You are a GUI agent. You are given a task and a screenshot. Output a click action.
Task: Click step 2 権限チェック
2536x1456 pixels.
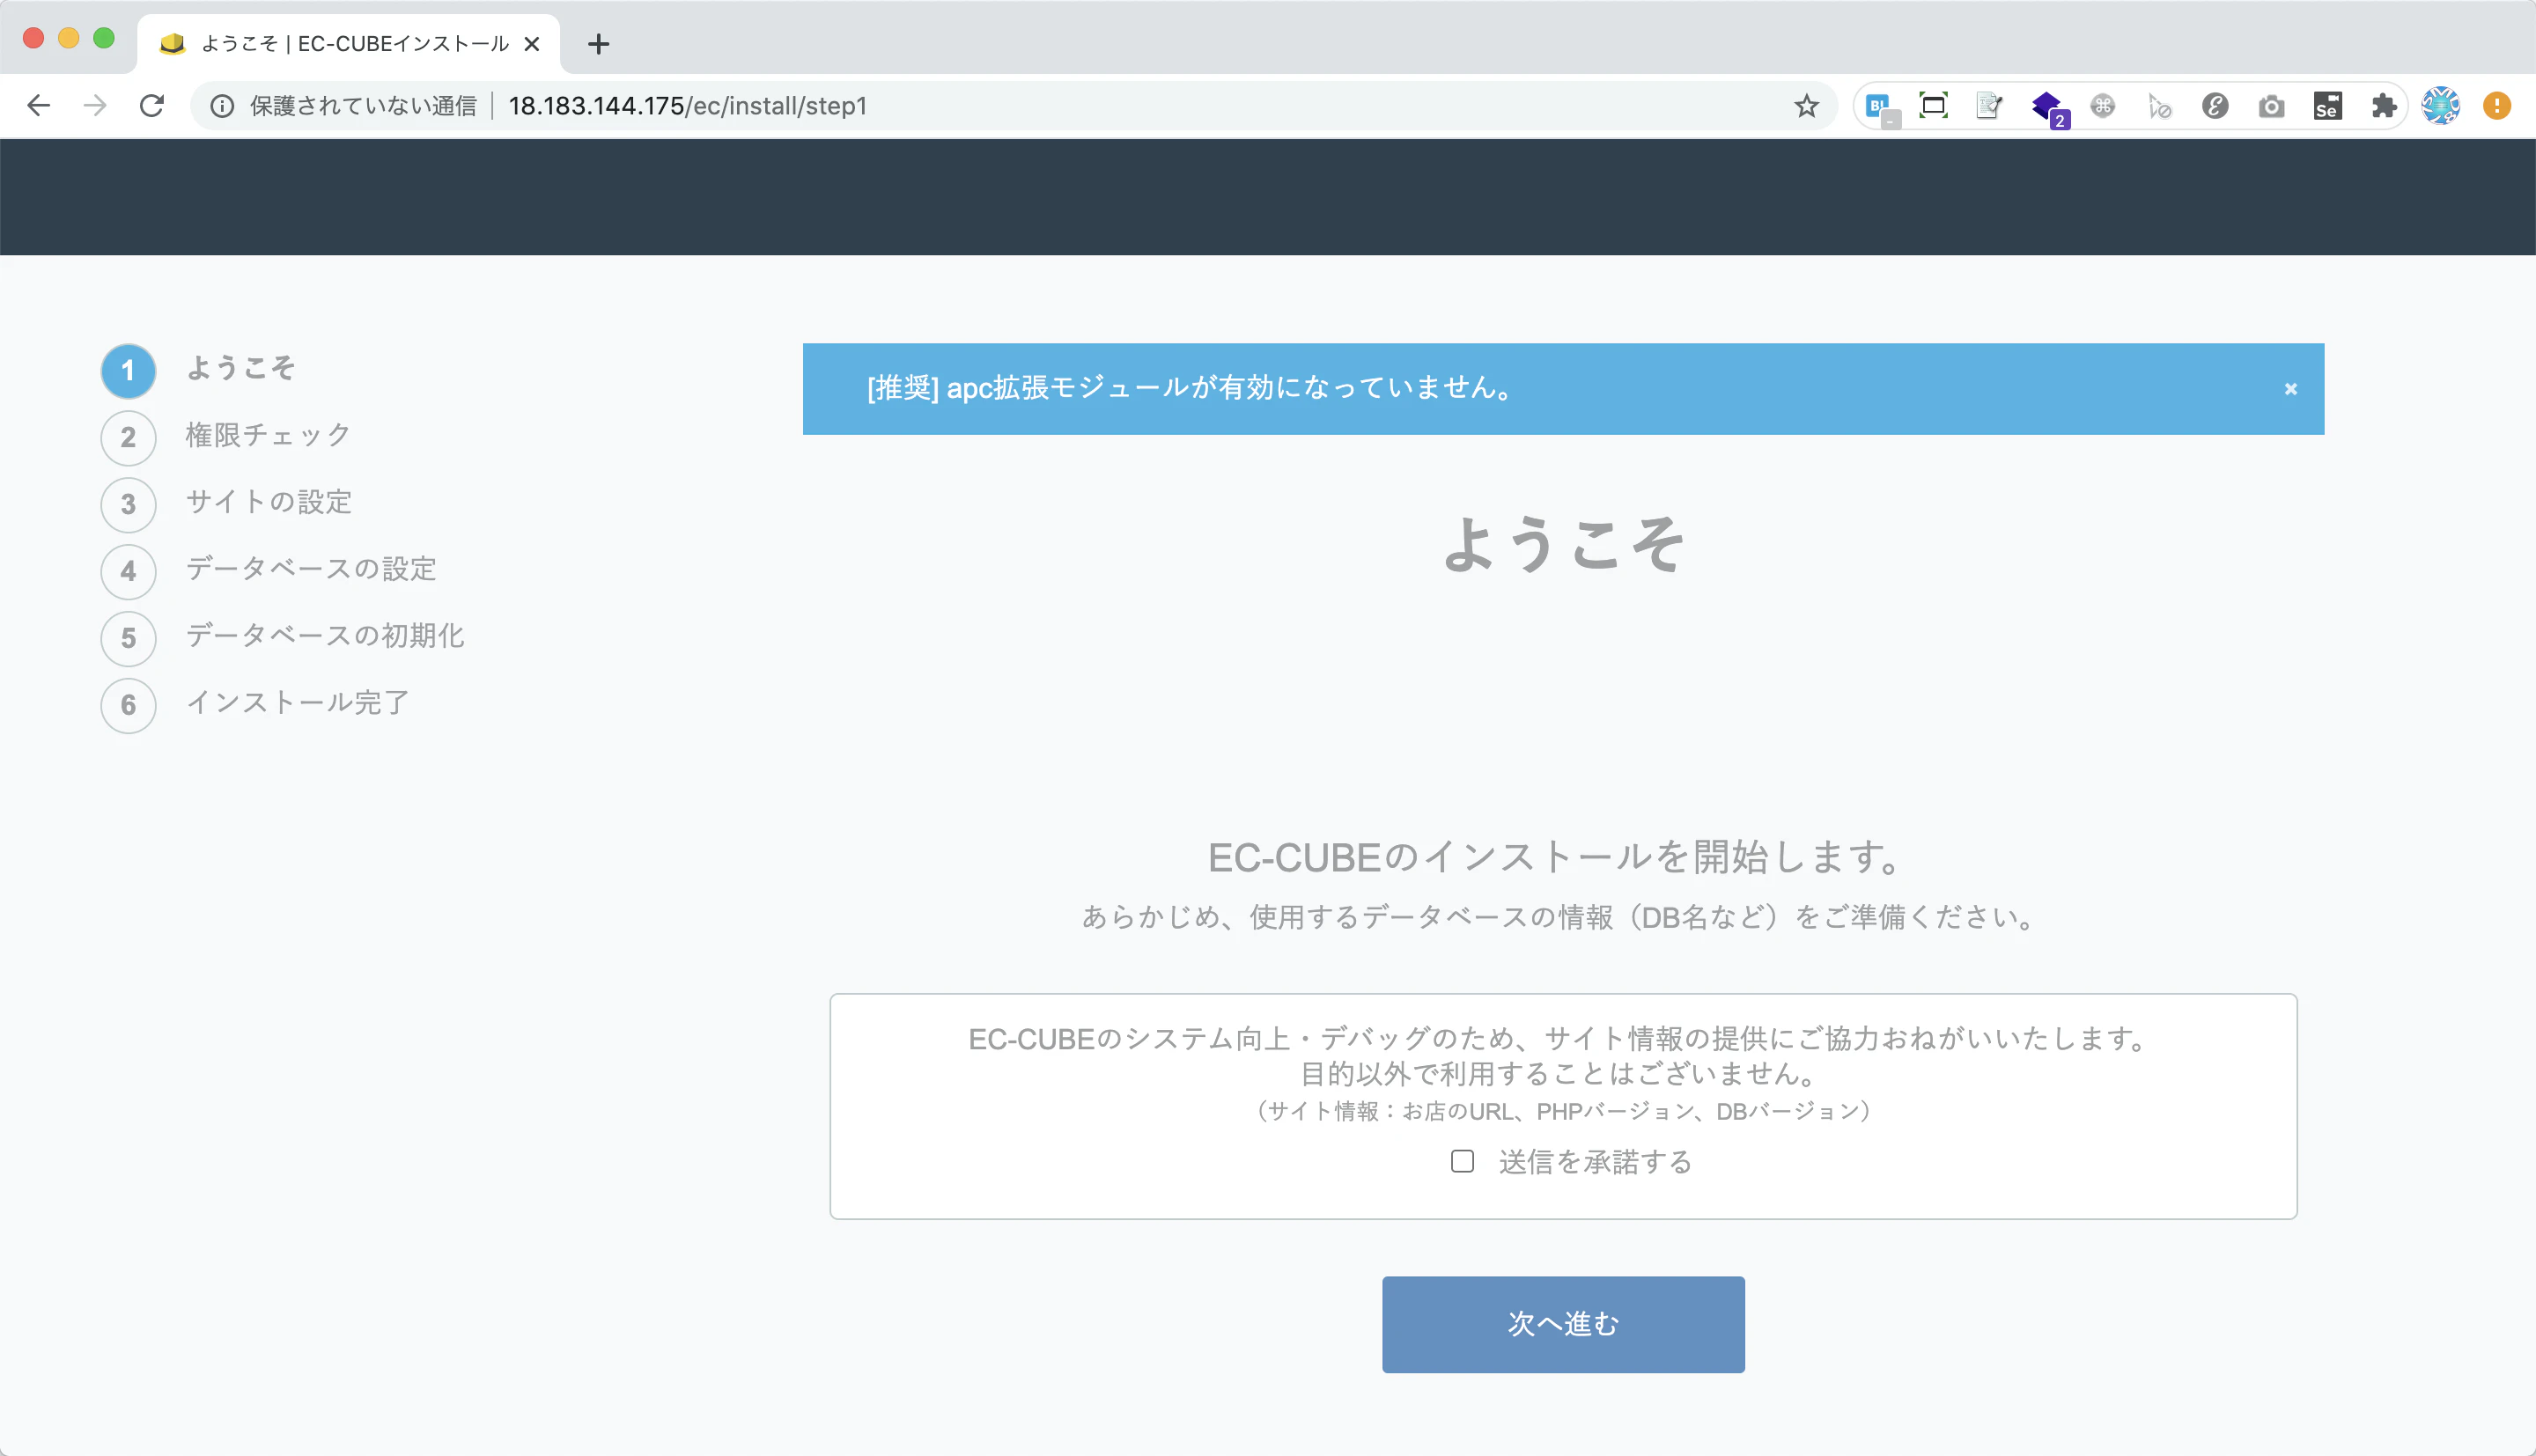click(x=226, y=437)
